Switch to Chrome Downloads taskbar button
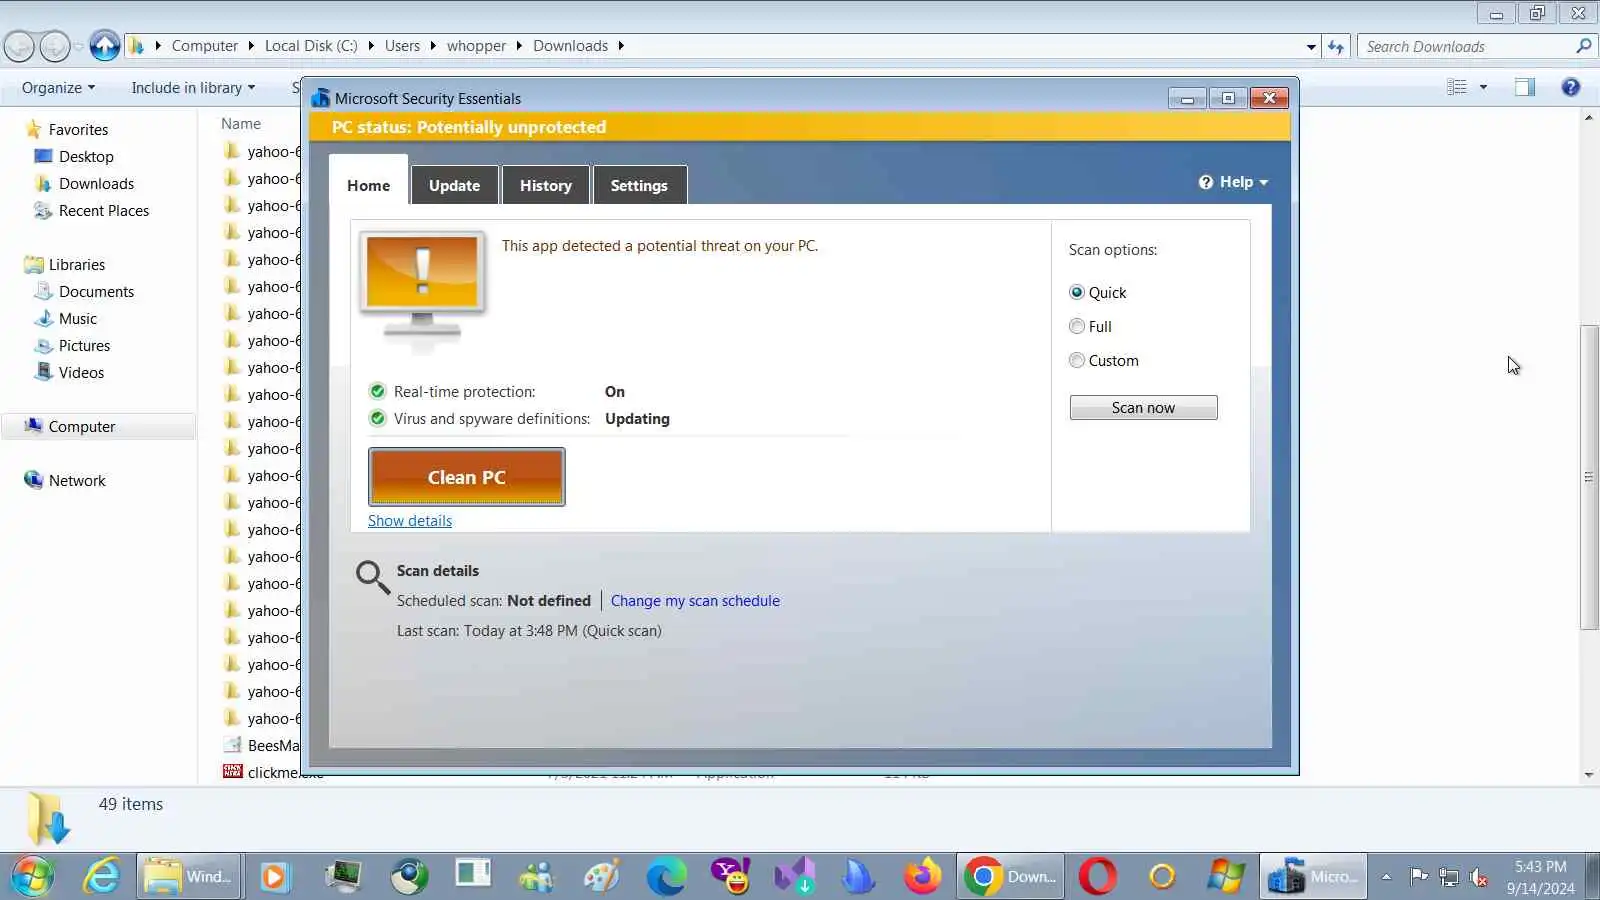Image resolution: width=1600 pixels, height=900 pixels. 1010,877
